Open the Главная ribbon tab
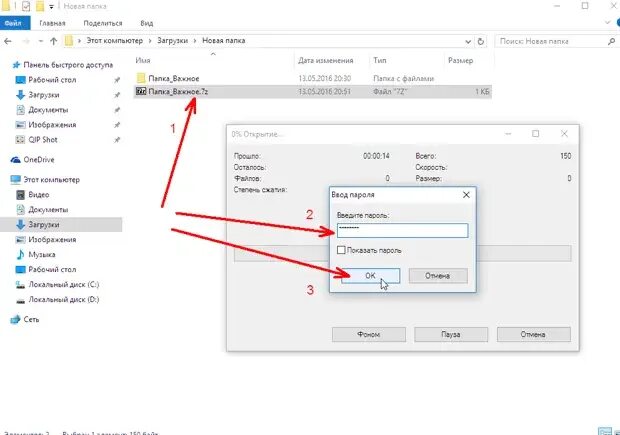Screen dimensions: 620x435 click(x=52, y=23)
